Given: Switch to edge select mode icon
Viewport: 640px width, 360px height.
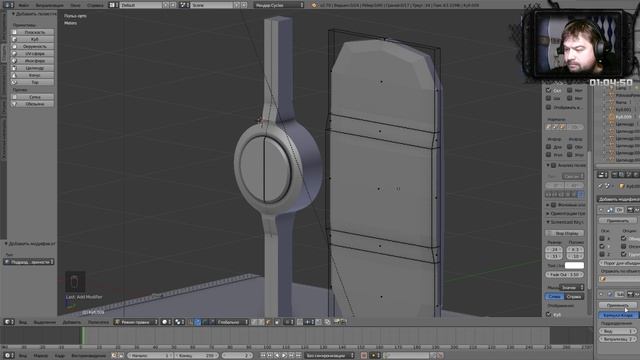Looking at the screenshot, I should 261,322.
